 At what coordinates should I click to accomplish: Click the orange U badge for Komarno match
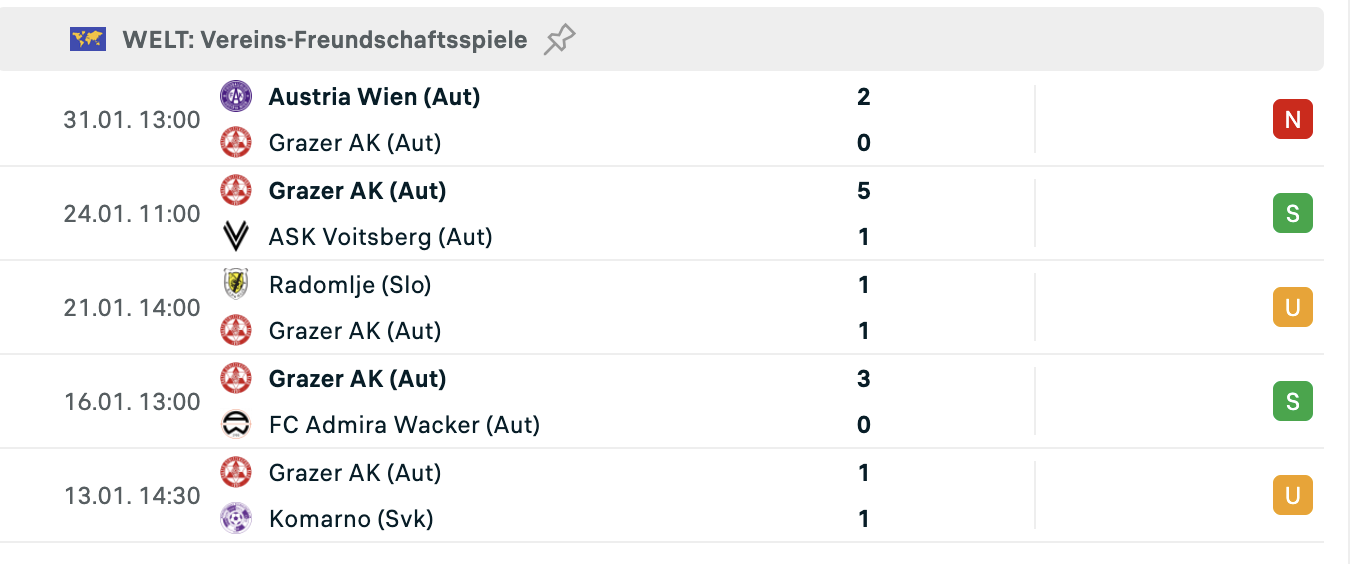[1292, 496]
